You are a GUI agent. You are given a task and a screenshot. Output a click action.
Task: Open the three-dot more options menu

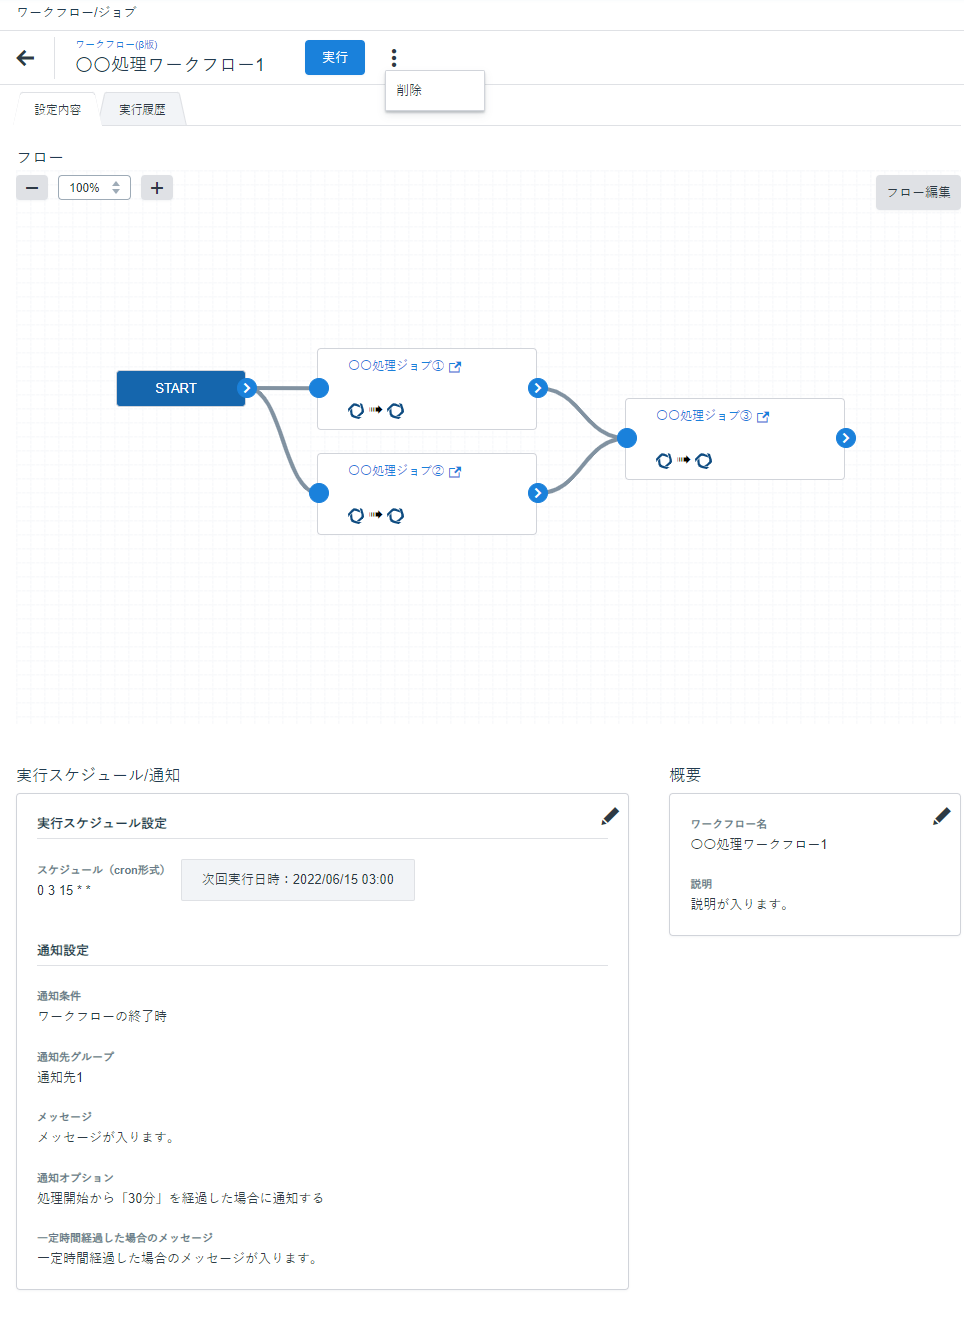coord(394,58)
